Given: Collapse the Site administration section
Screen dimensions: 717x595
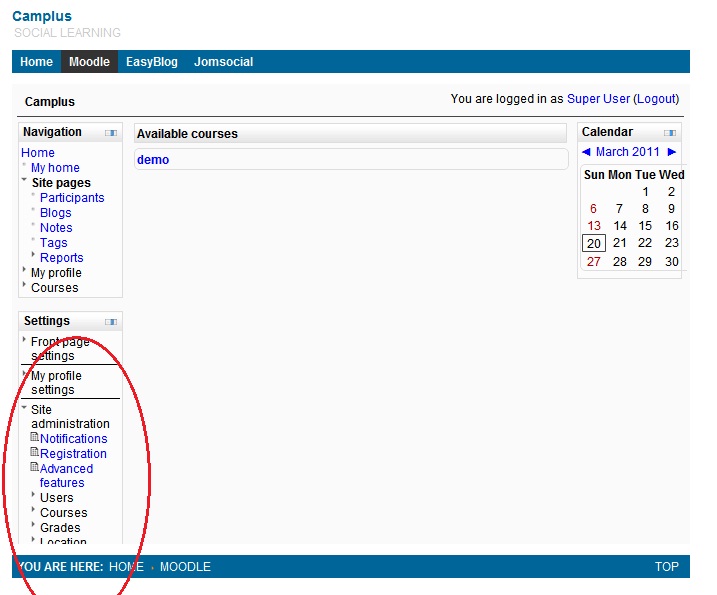Looking at the screenshot, I should (25, 408).
